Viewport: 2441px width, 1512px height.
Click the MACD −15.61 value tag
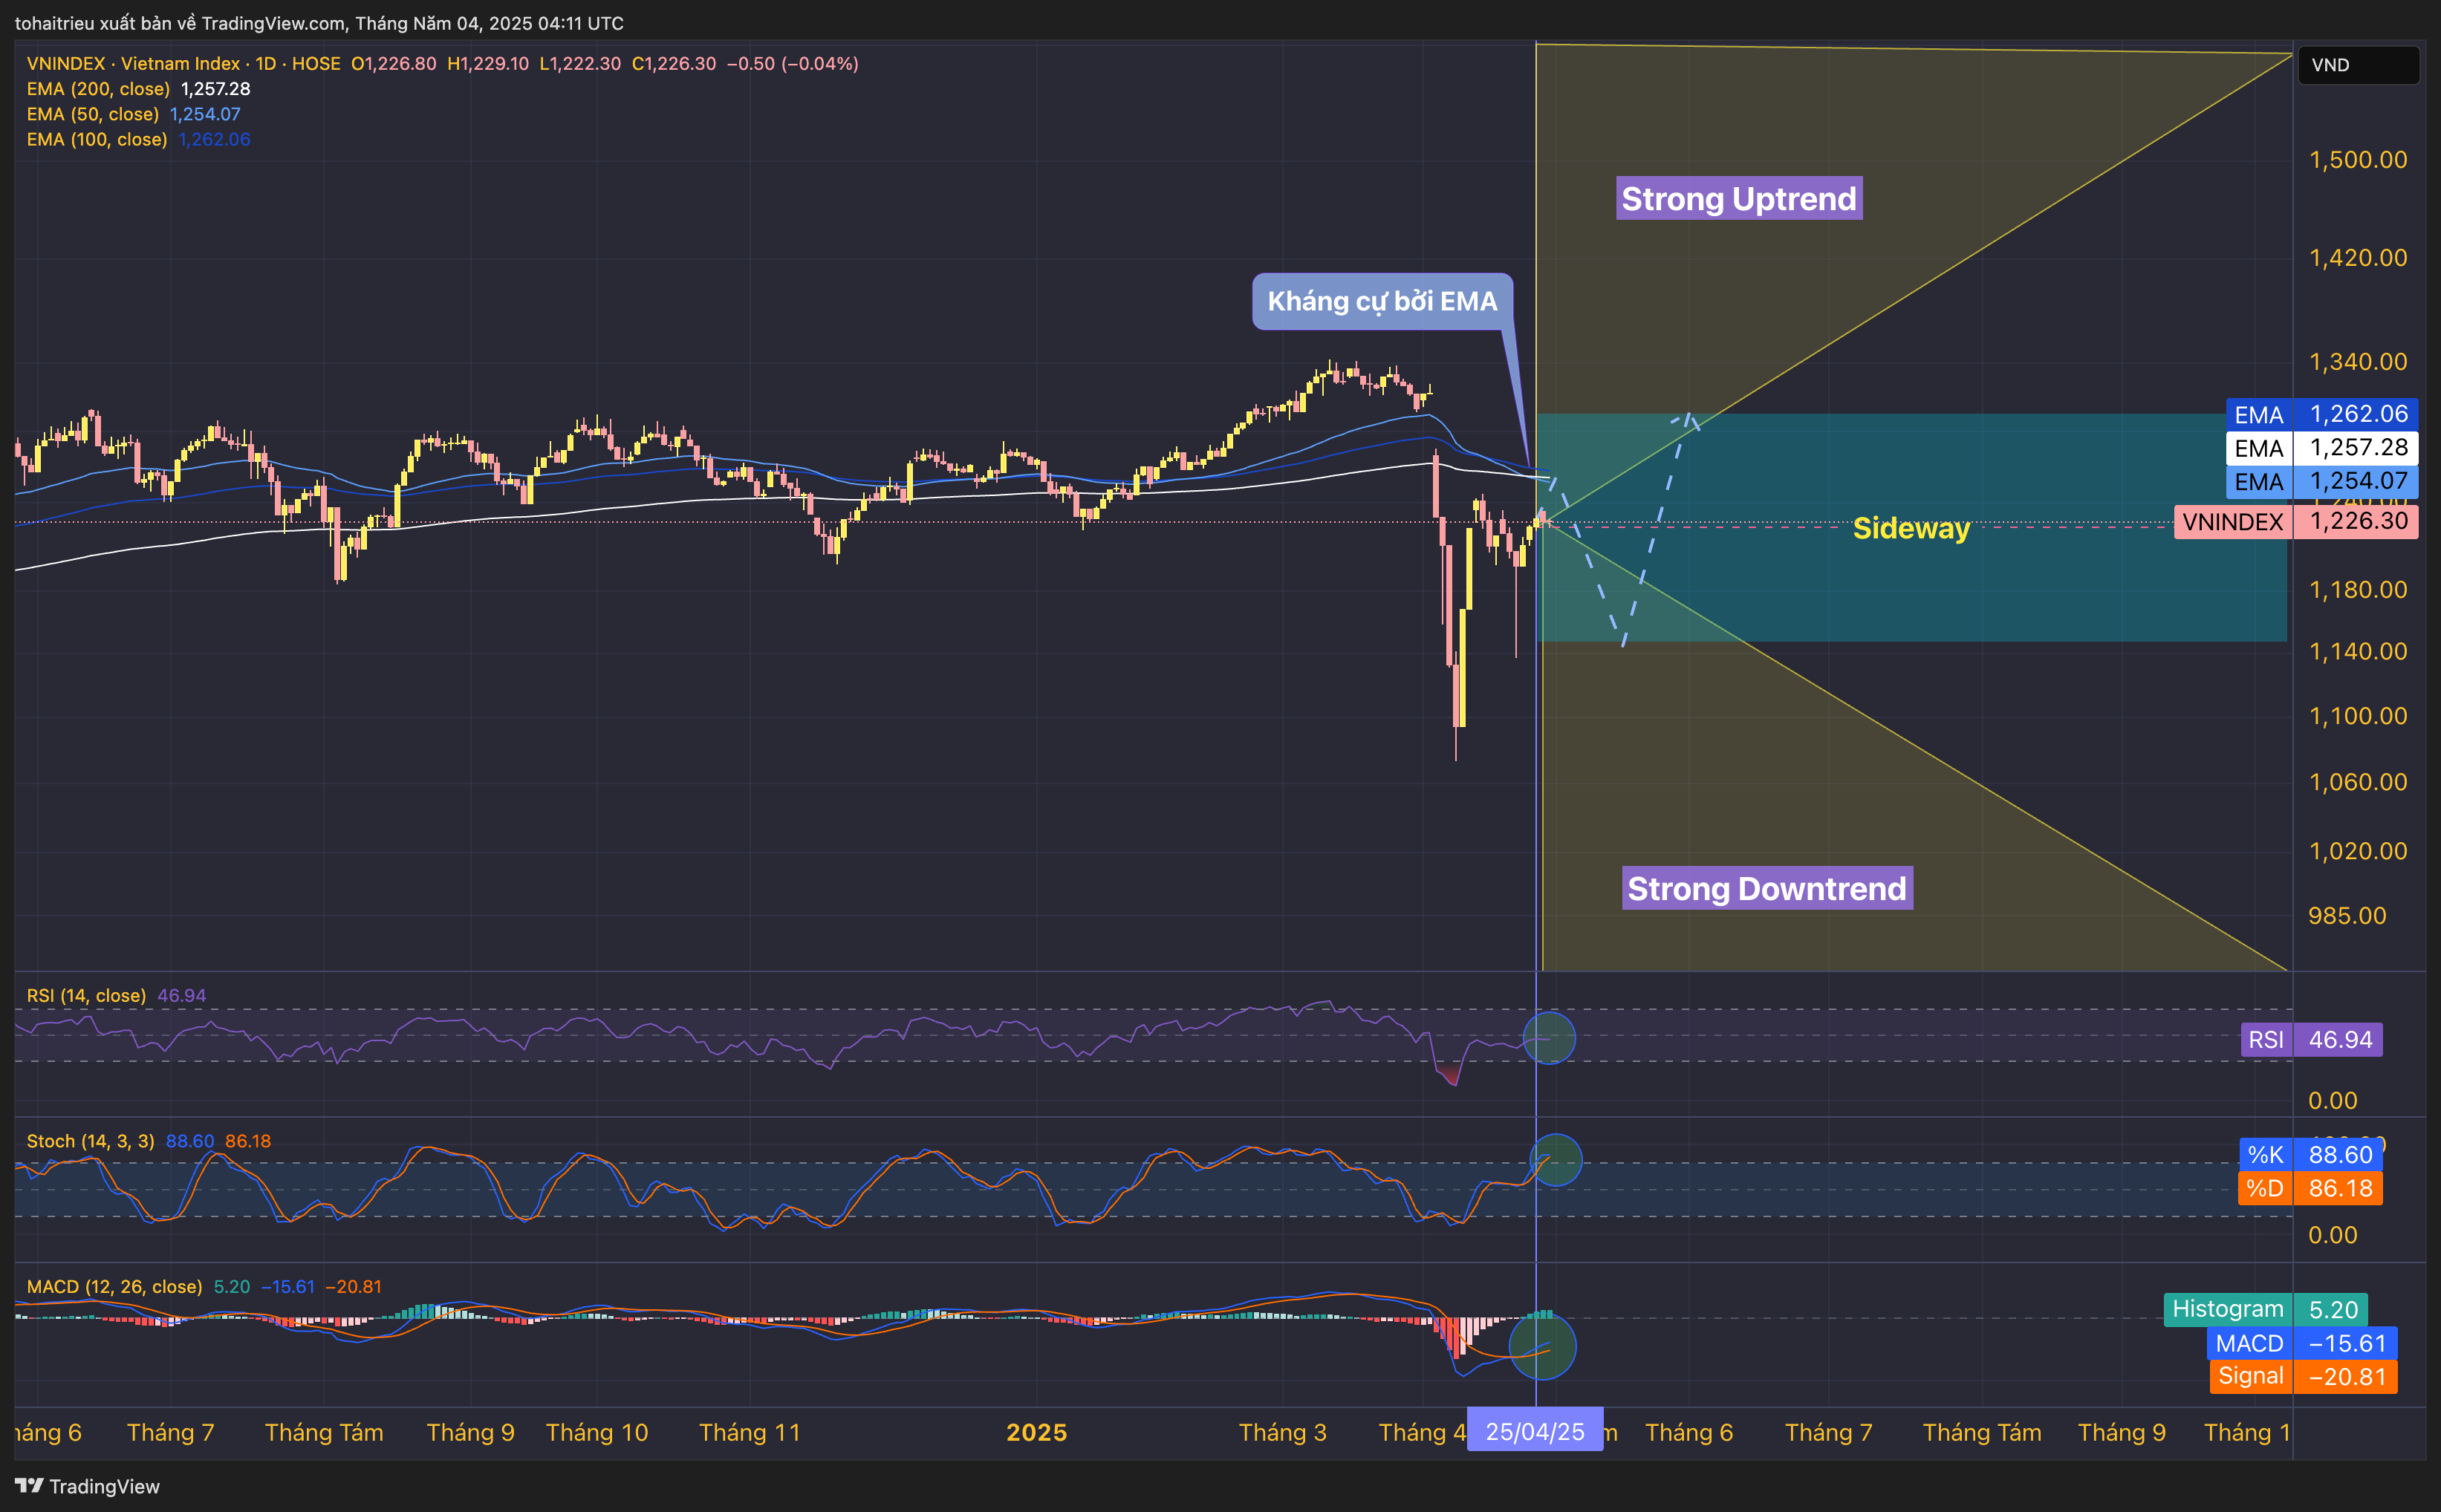pos(2302,1343)
